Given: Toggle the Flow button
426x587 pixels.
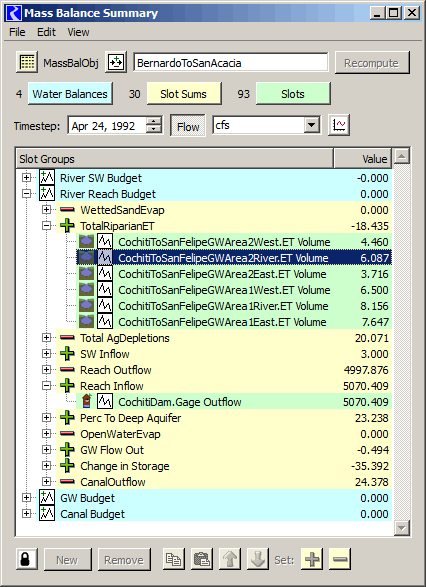Looking at the screenshot, I should pyautogui.click(x=188, y=126).
